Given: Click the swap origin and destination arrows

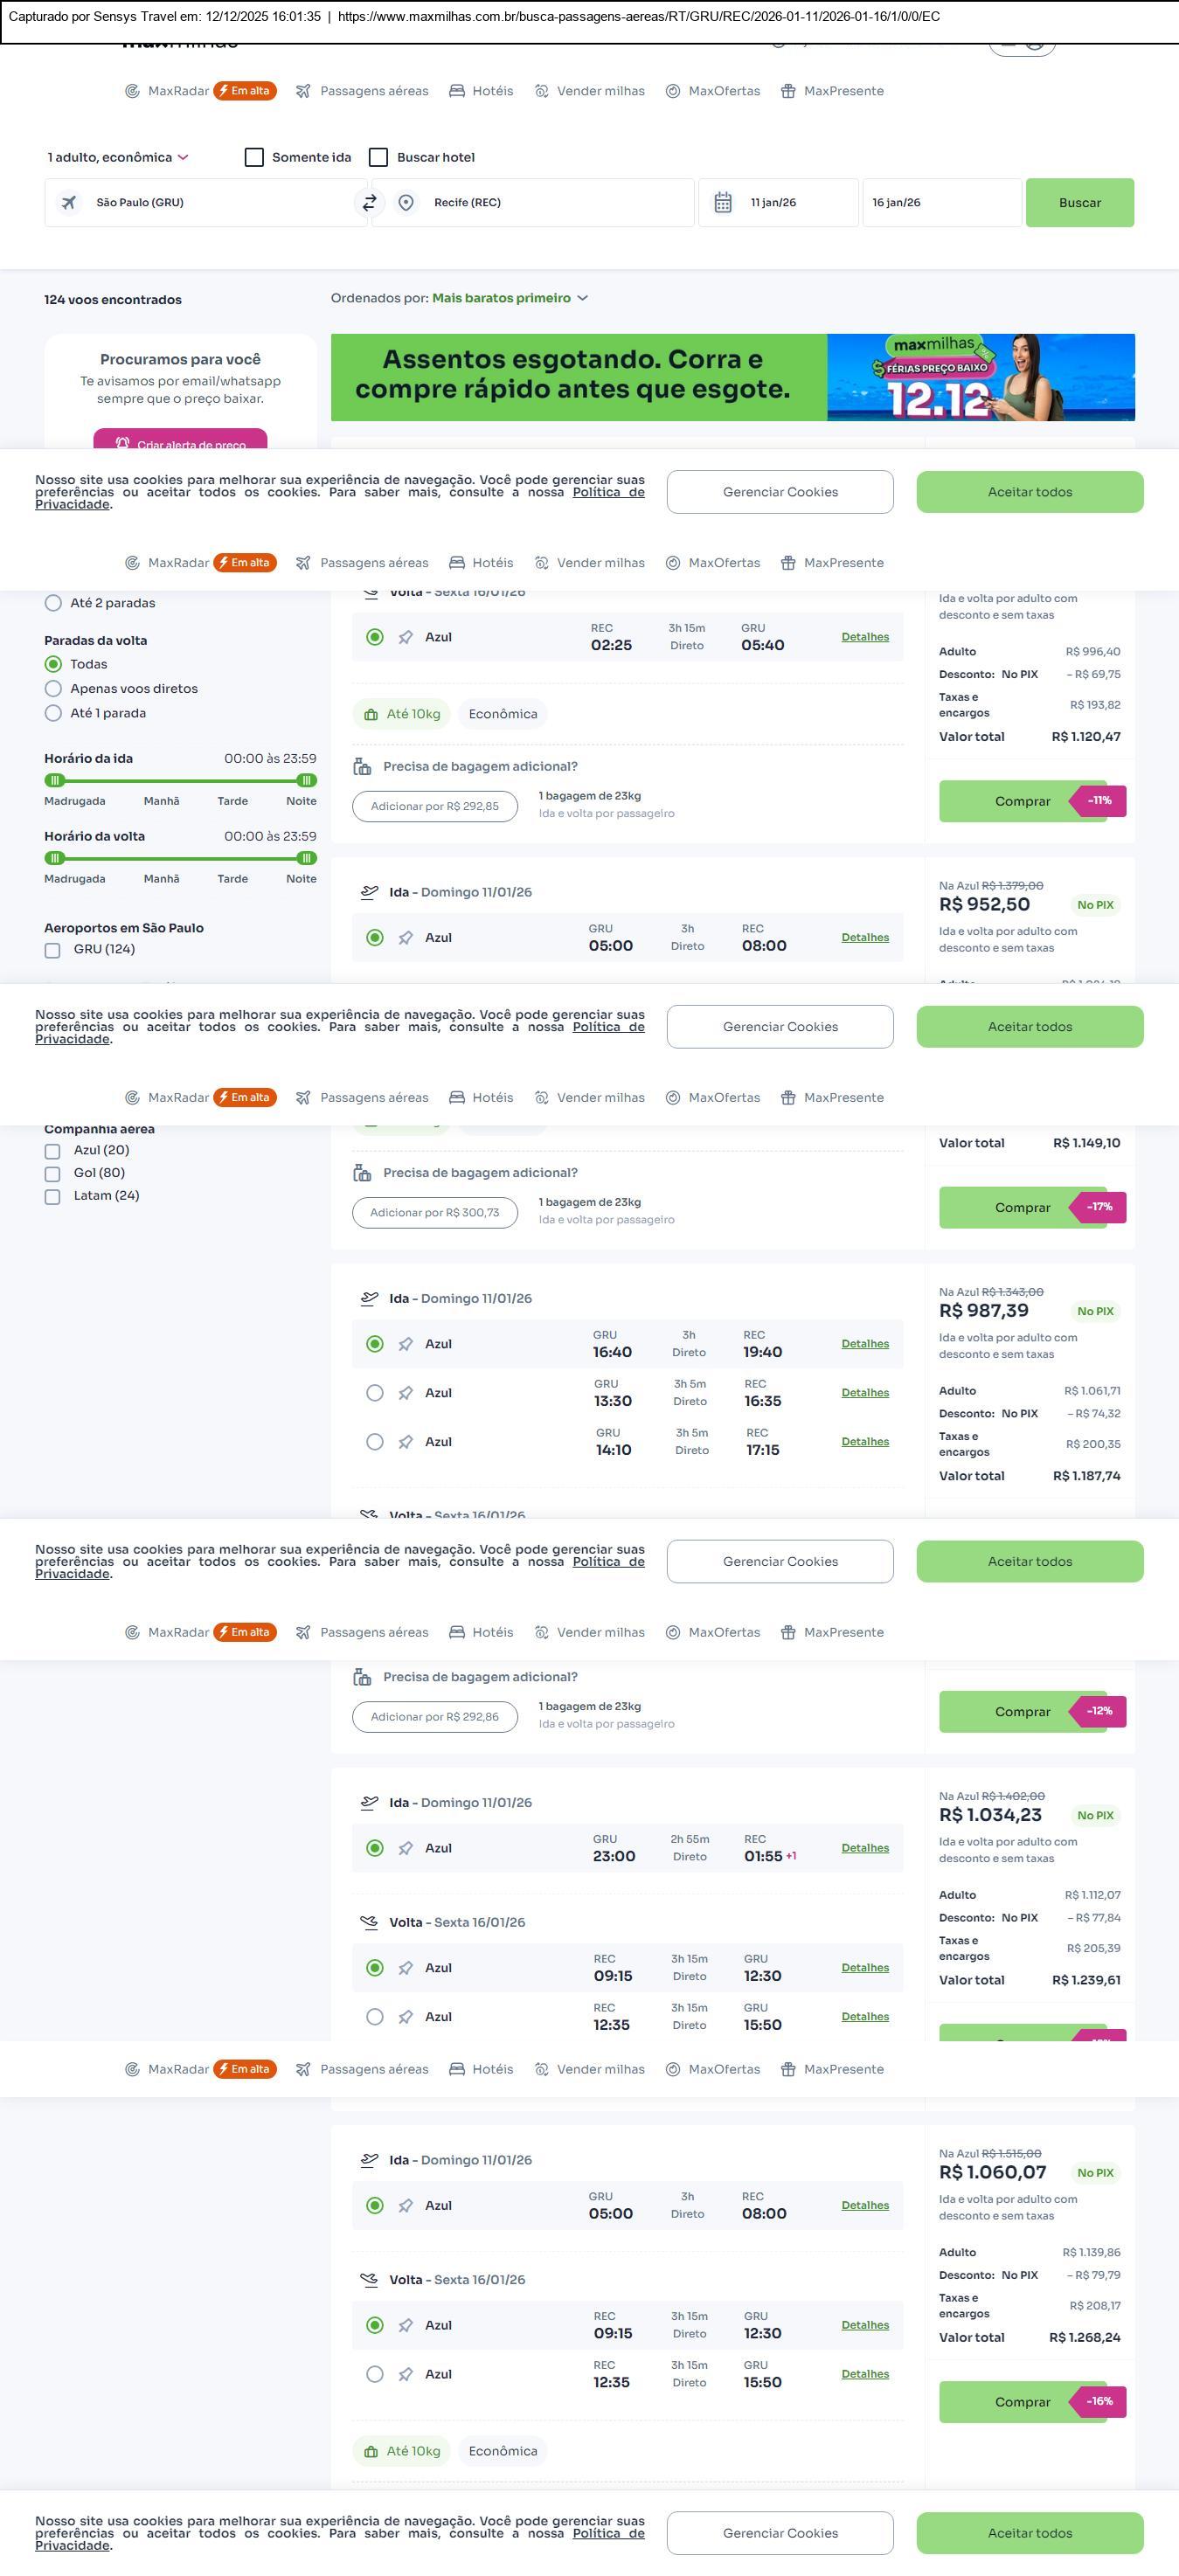Looking at the screenshot, I should (x=369, y=203).
